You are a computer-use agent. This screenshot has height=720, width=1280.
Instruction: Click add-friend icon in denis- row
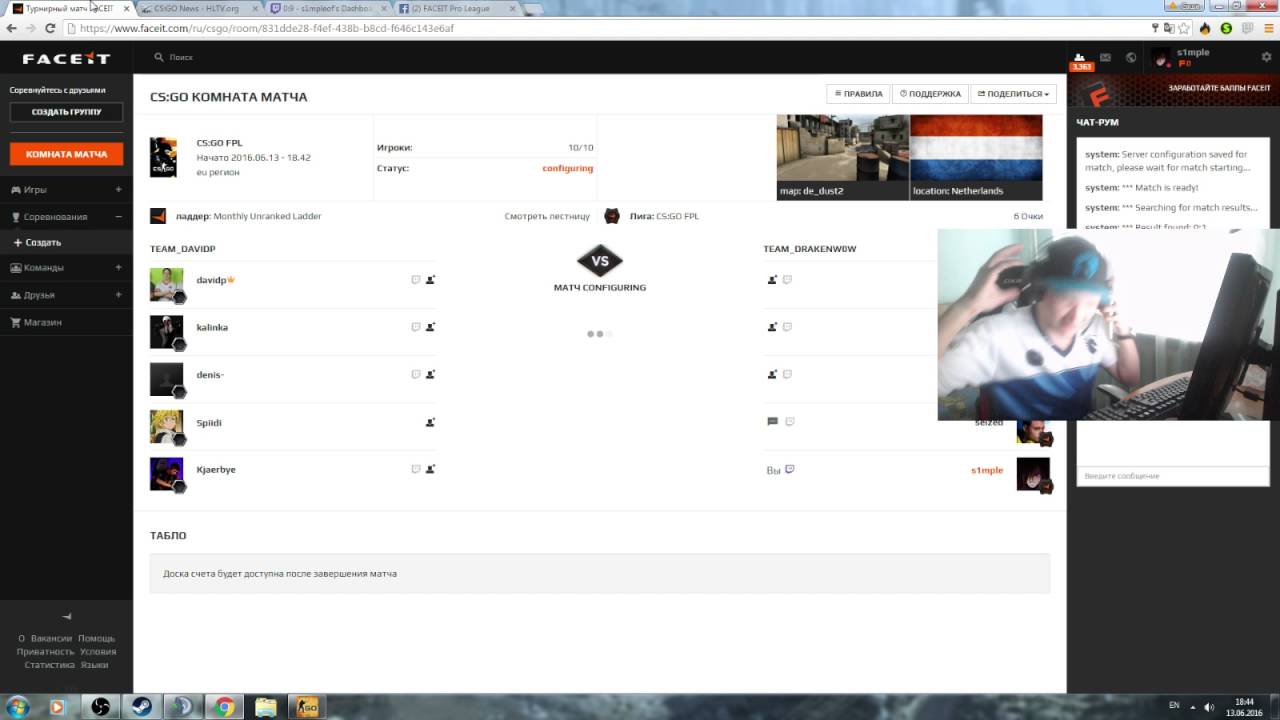point(430,375)
